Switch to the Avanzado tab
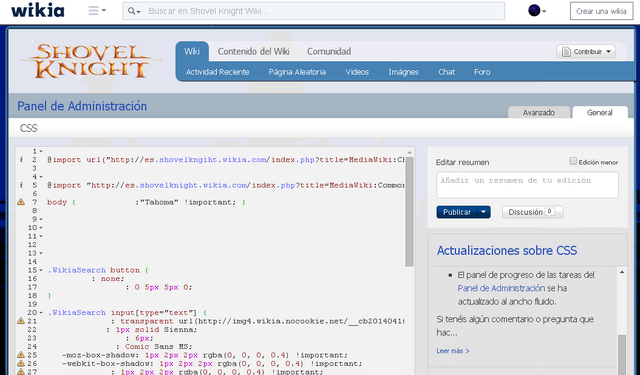The width and height of the screenshot is (640, 375). 539,112
